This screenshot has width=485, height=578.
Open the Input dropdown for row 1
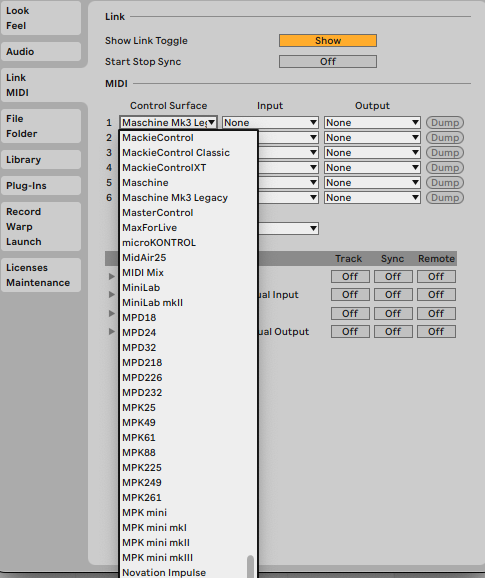(270, 122)
